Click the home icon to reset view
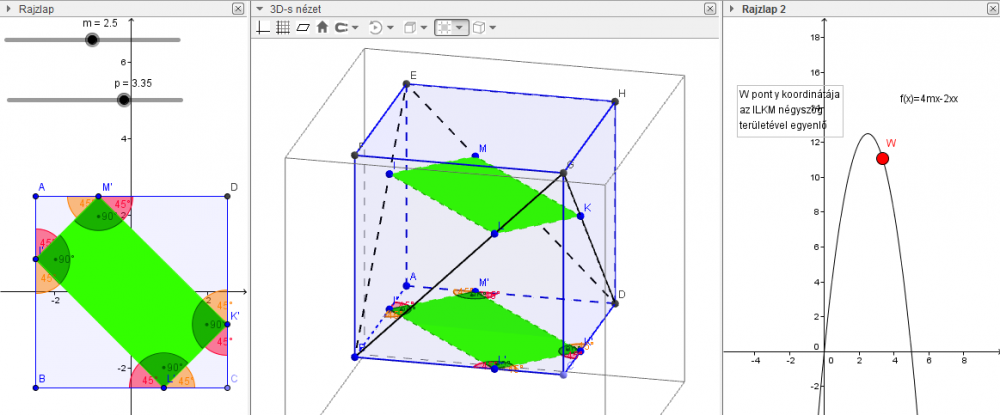The height and width of the screenshot is (415, 1000). click(x=322, y=27)
